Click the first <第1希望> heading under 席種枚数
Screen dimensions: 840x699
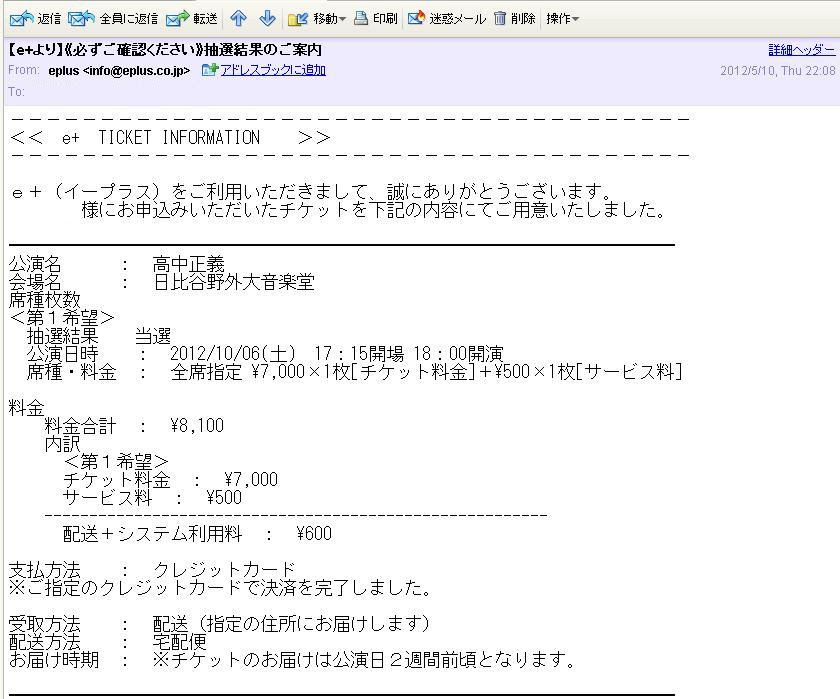click(62, 318)
